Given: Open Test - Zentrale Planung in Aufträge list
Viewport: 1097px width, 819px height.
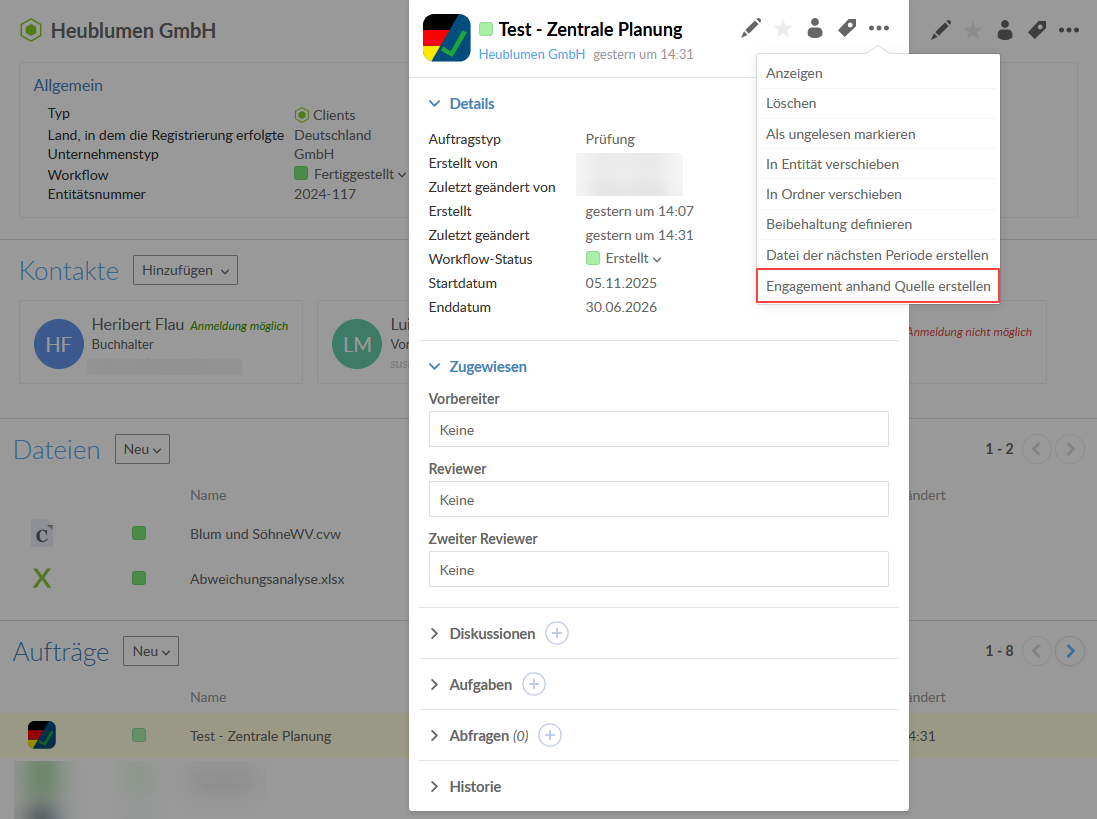Looking at the screenshot, I should tap(260, 736).
